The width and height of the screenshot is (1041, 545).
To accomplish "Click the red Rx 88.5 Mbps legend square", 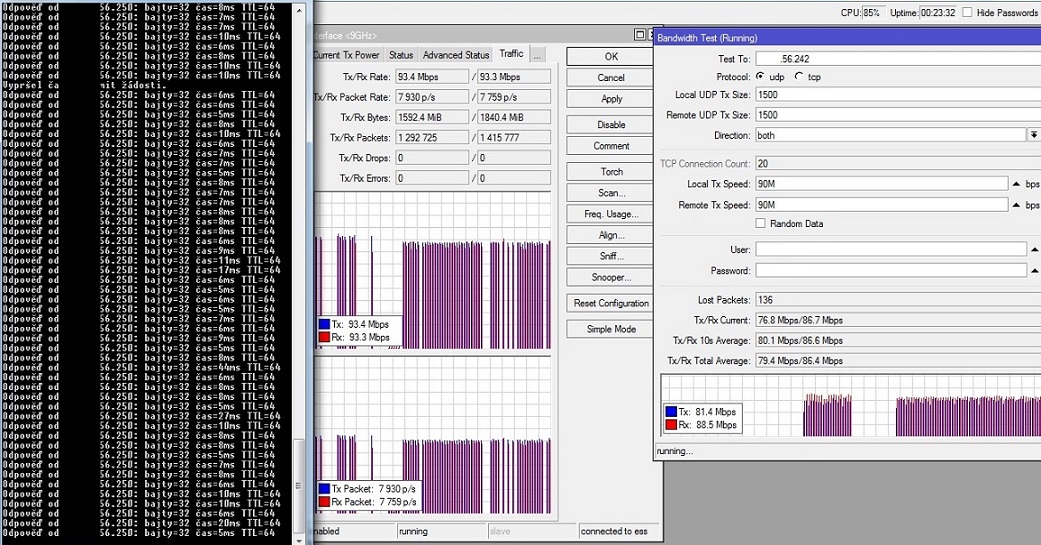I will pyautogui.click(x=671, y=425).
